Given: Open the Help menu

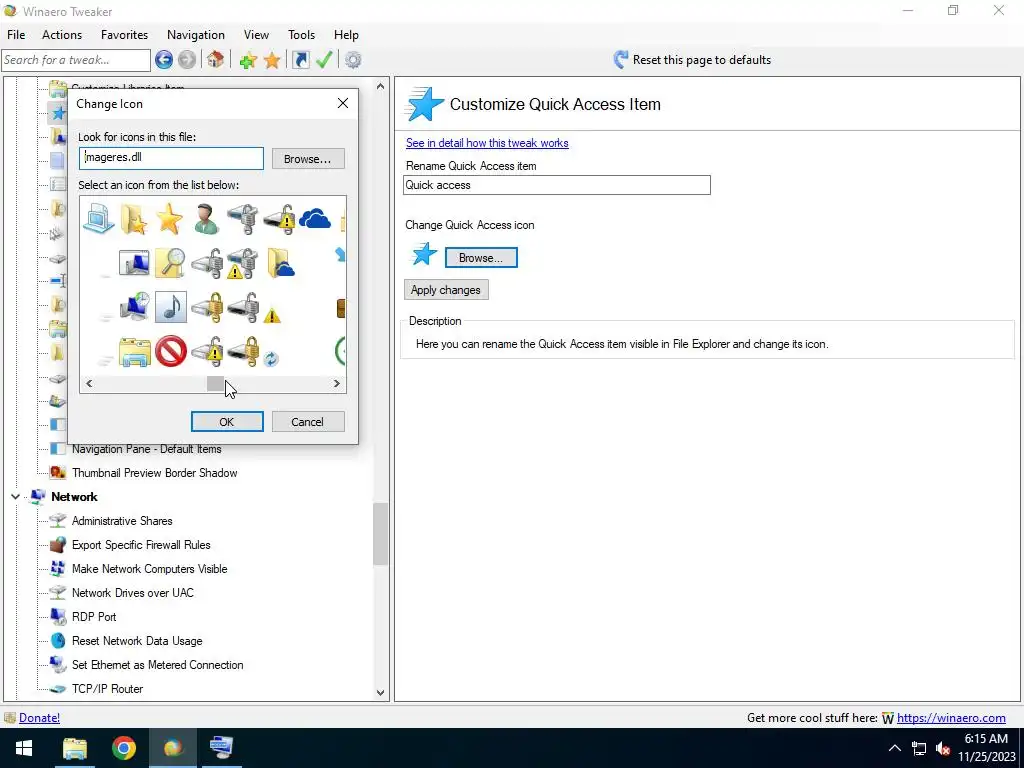Looking at the screenshot, I should (x=346, y=35).
